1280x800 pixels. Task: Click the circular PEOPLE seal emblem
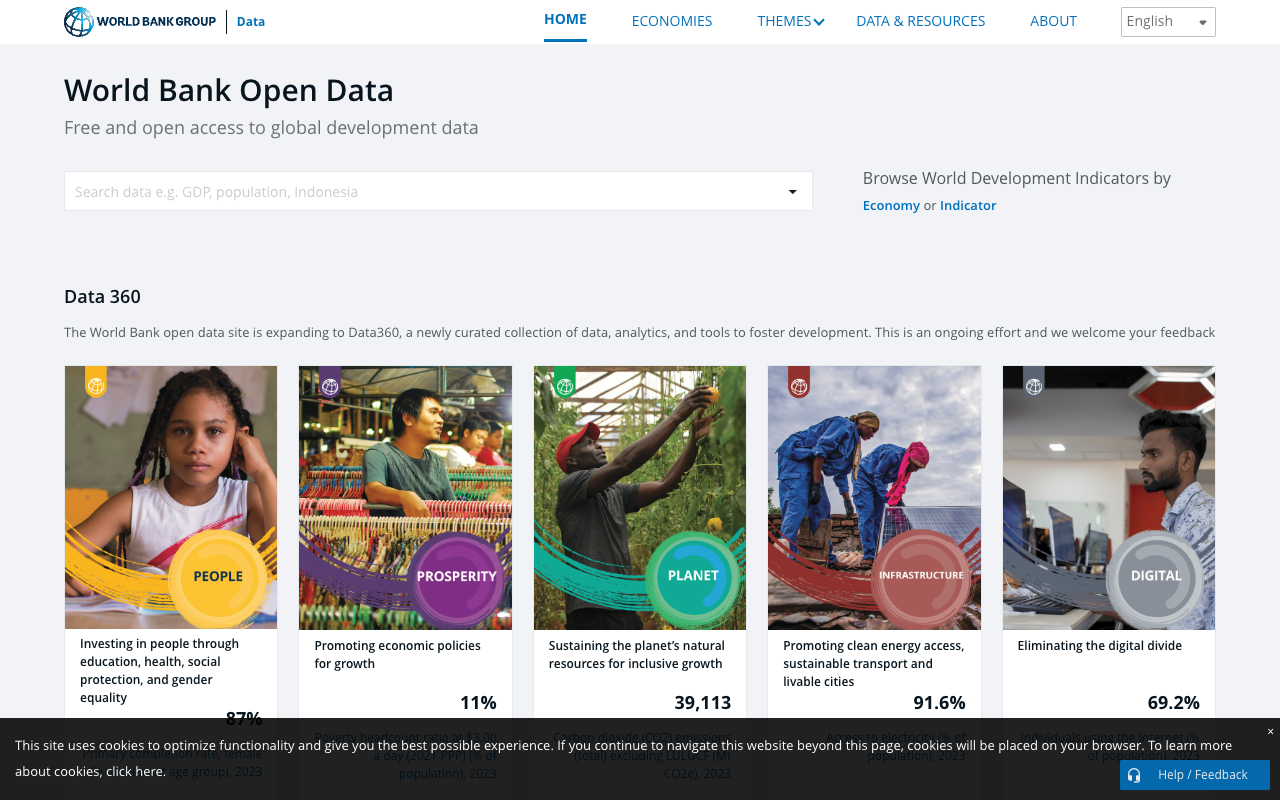pyautogui.click(x=218, y=575)
